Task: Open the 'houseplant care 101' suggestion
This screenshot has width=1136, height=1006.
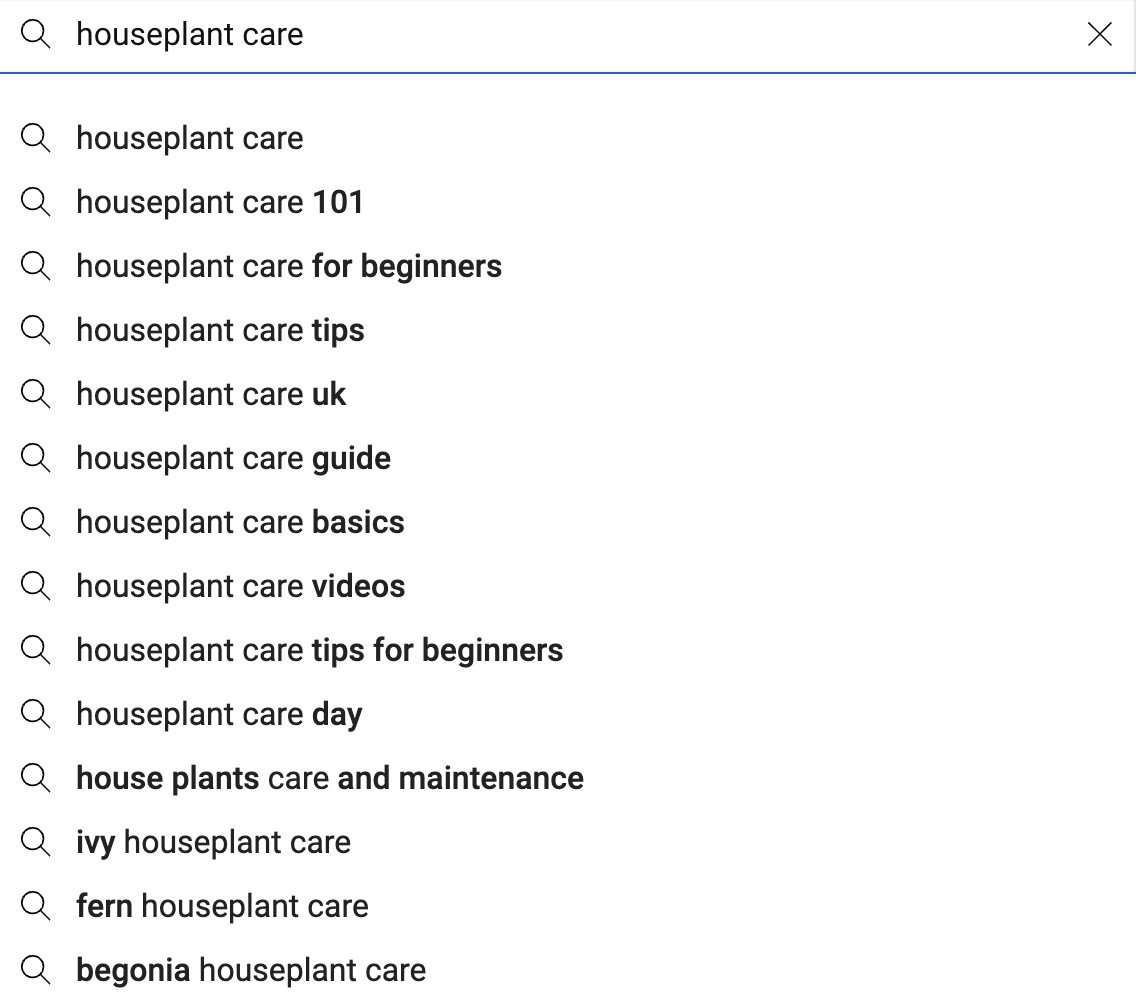Action: click(220, 202)
